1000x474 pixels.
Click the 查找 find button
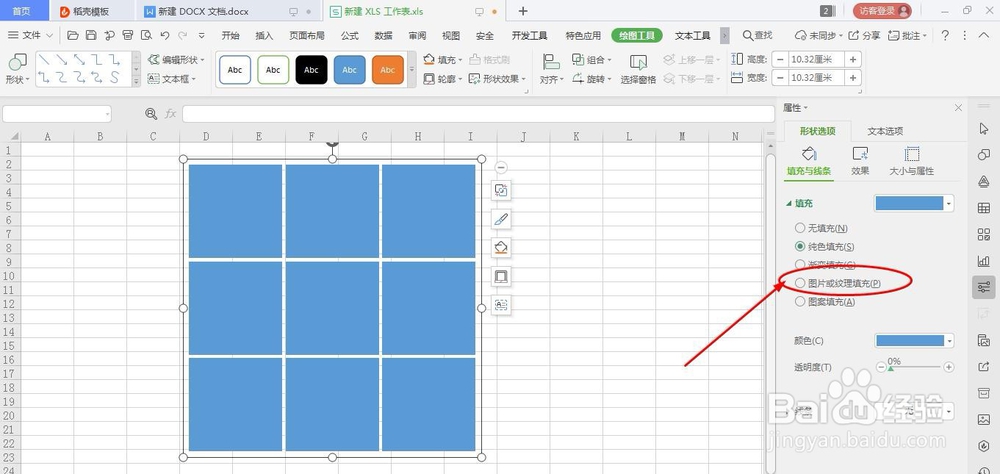pyautogui.click(x=758, y=36)
